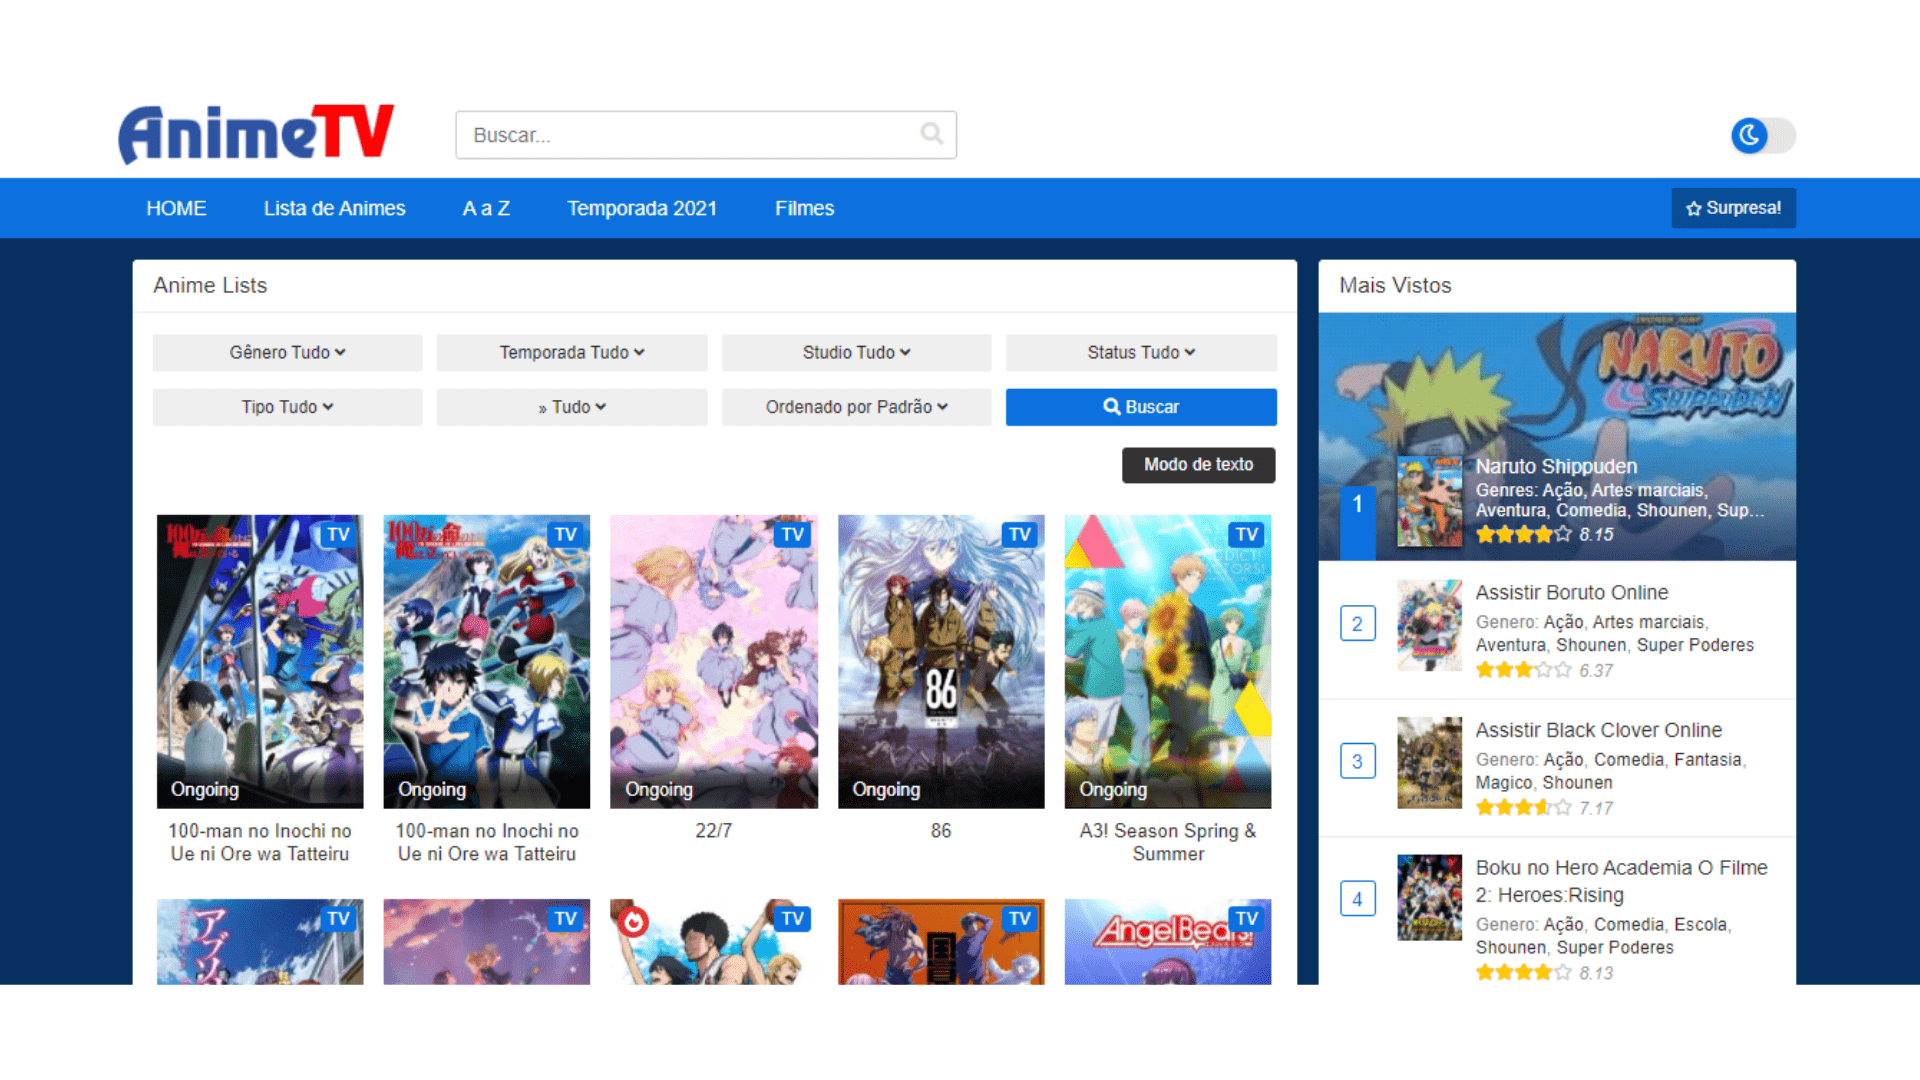The image size is (1920, 1080).
Task: Click the magnifier icon on the Buscar filter button
Action: pos(1111,406)
